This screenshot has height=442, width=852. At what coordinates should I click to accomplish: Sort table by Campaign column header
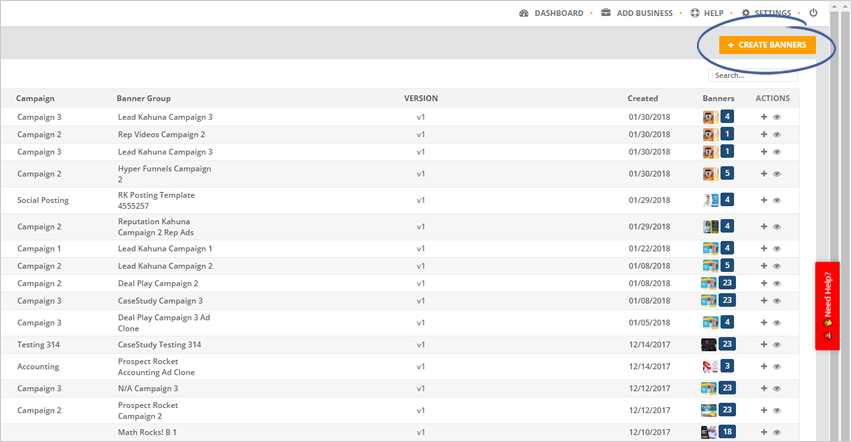point(35,99)
